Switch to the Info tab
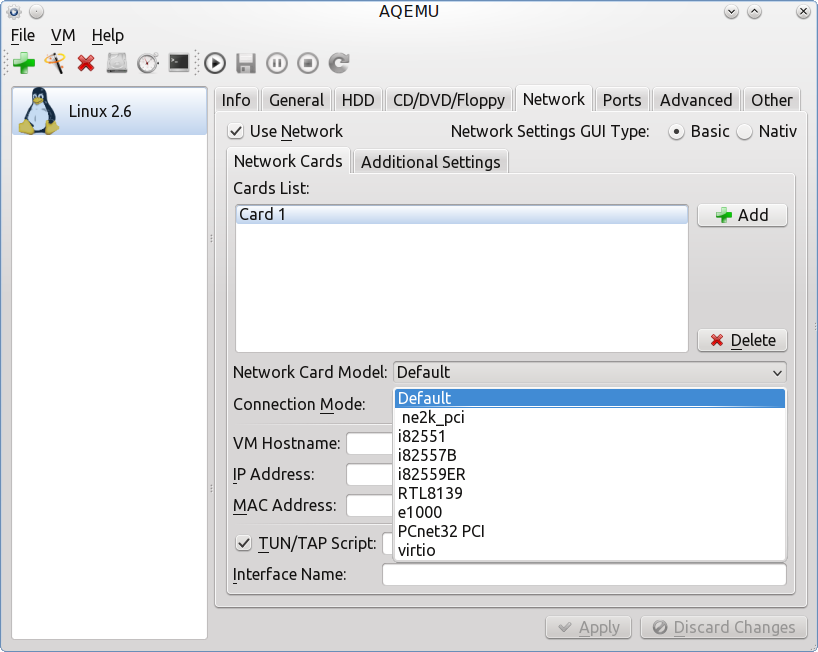The height and width of the screenshot is (652, 818). (236, 100)
